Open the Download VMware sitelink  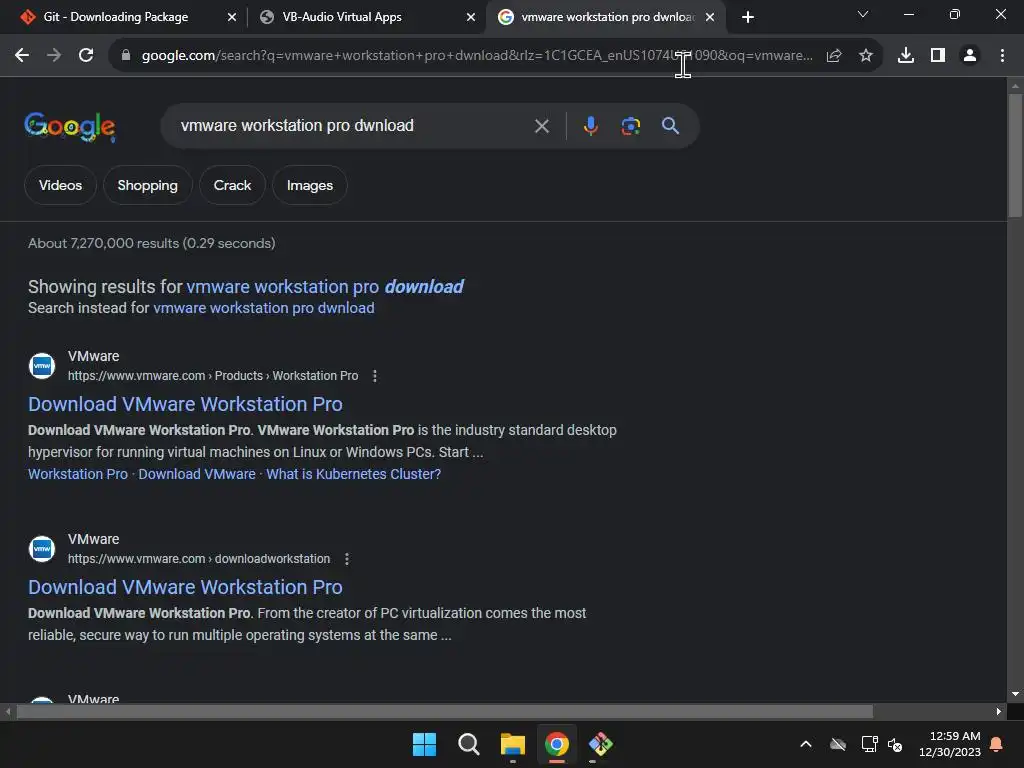pyautogui.click(x=197, y=474)
